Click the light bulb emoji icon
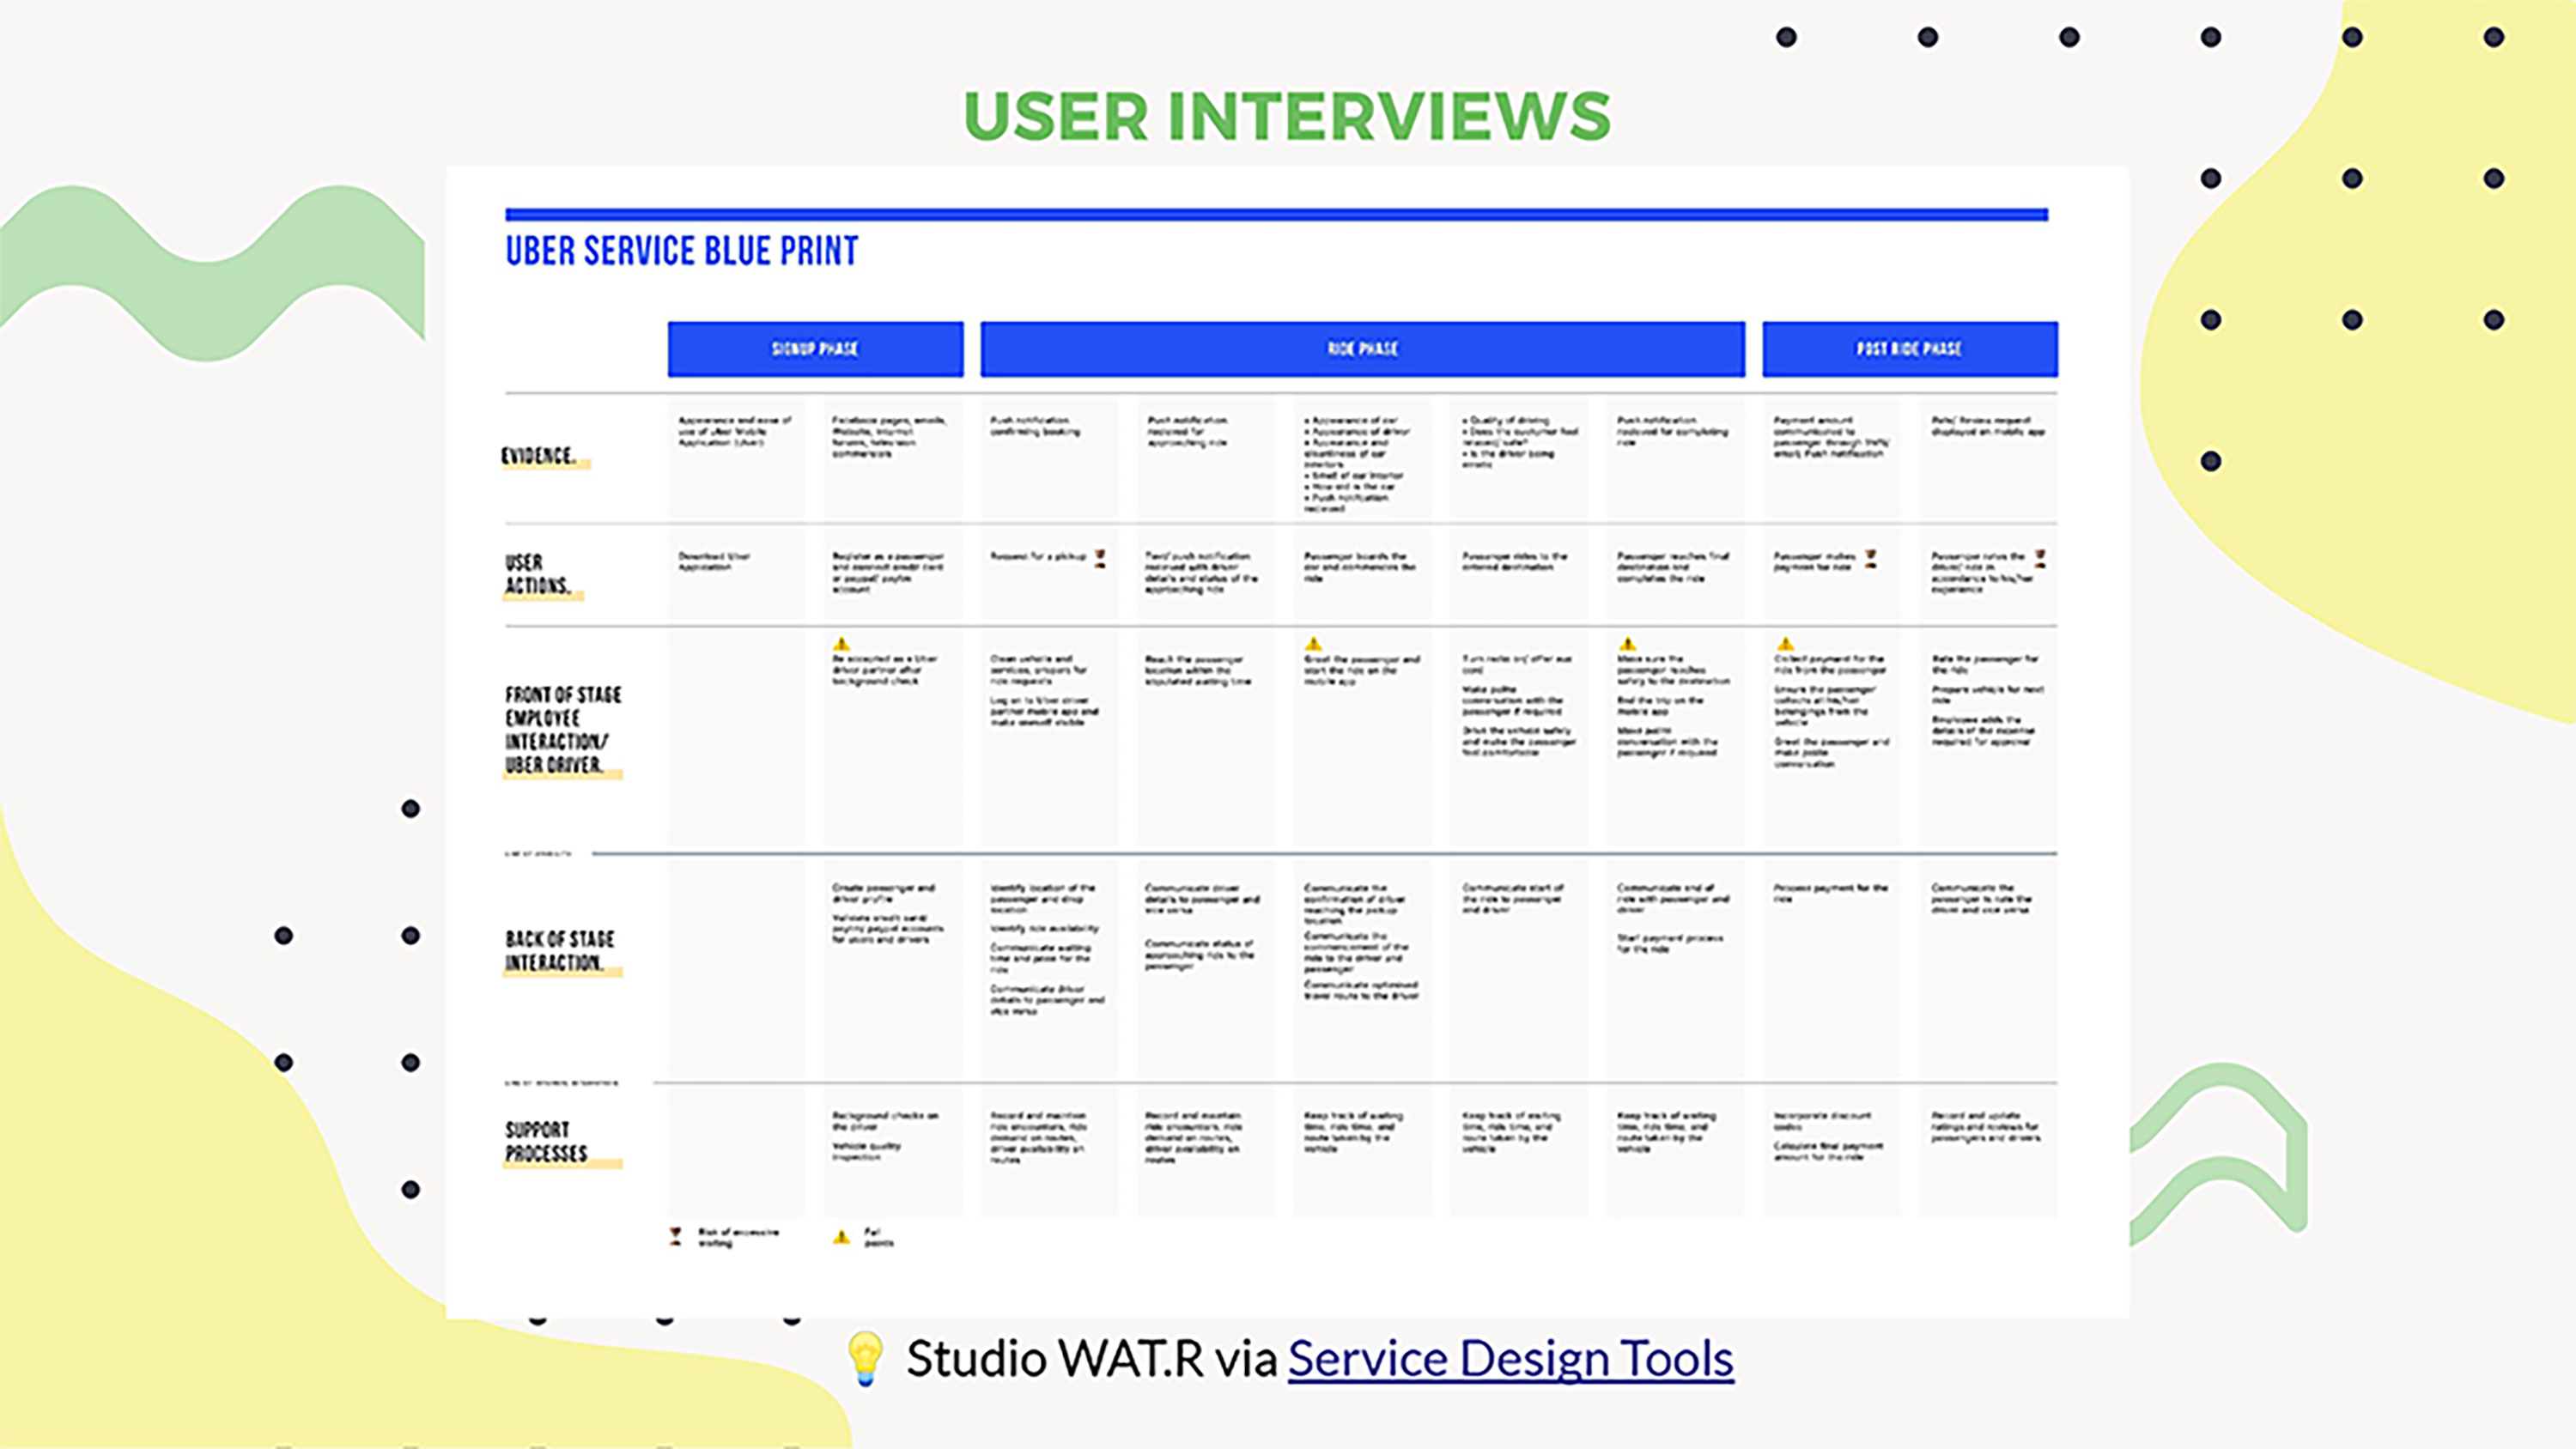The height and width of the screenshot is (1449, 2576). point(865,1358)
